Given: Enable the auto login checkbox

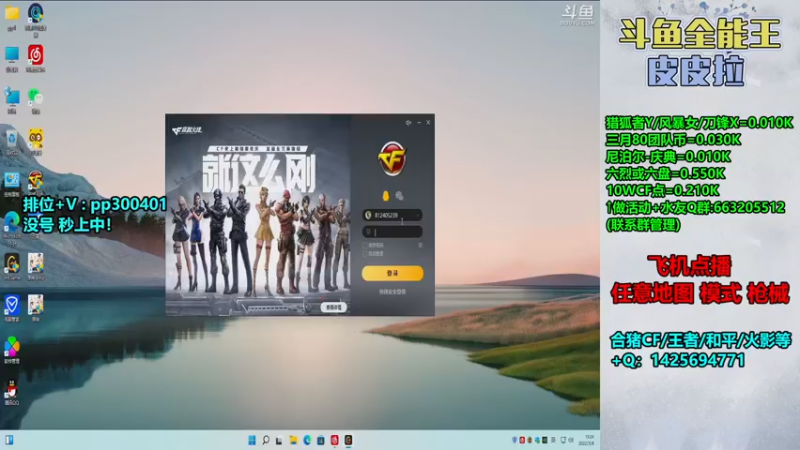Looking at the screenshot, I should [365, 254].
